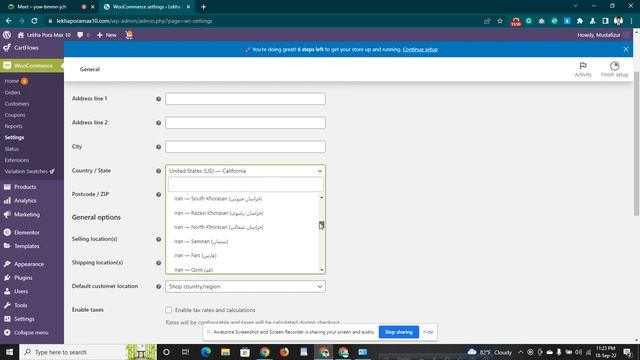Focus the Address line 1 field

point(245,99)
